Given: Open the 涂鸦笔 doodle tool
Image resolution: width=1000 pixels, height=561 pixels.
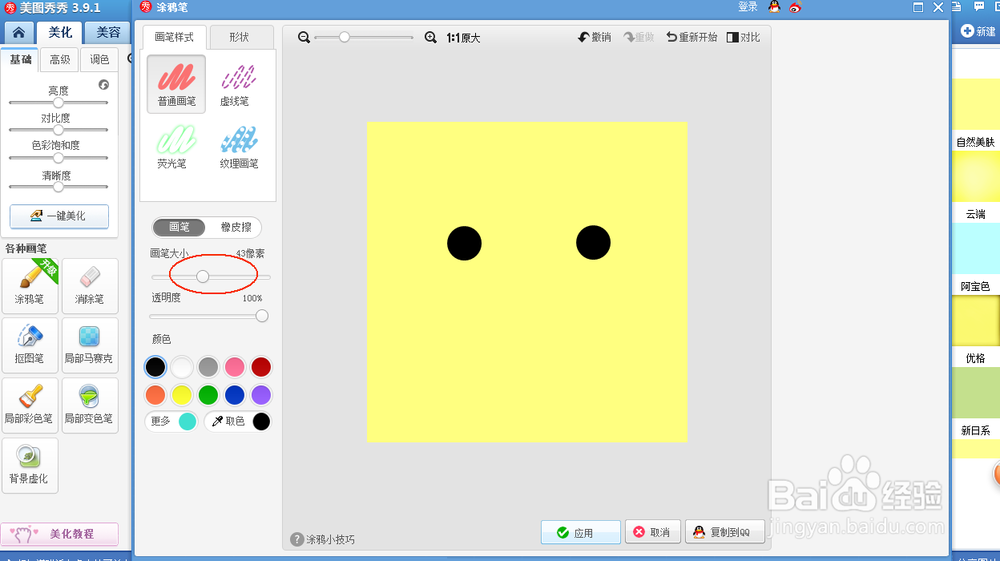Looking at the screenshot, I should coord(30,286).
